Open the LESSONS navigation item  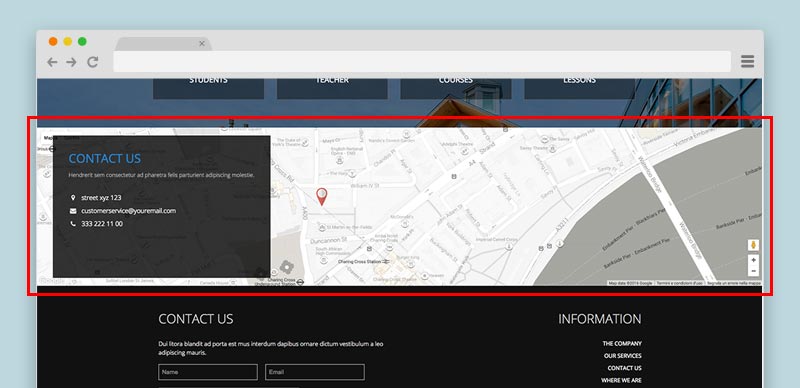click(x=580, y=88)
